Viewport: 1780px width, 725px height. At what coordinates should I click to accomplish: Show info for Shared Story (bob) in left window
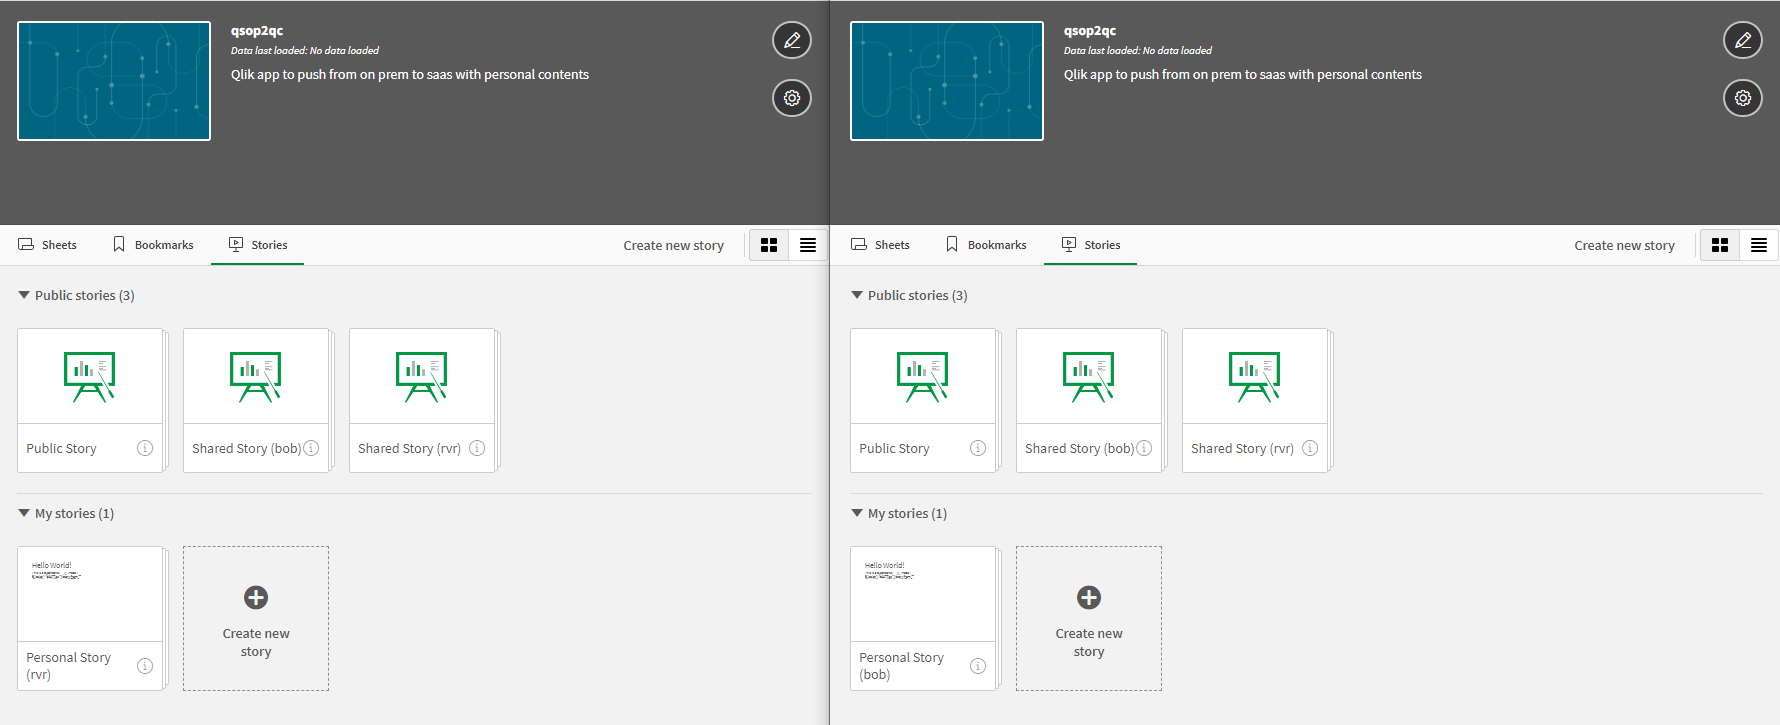311,448
